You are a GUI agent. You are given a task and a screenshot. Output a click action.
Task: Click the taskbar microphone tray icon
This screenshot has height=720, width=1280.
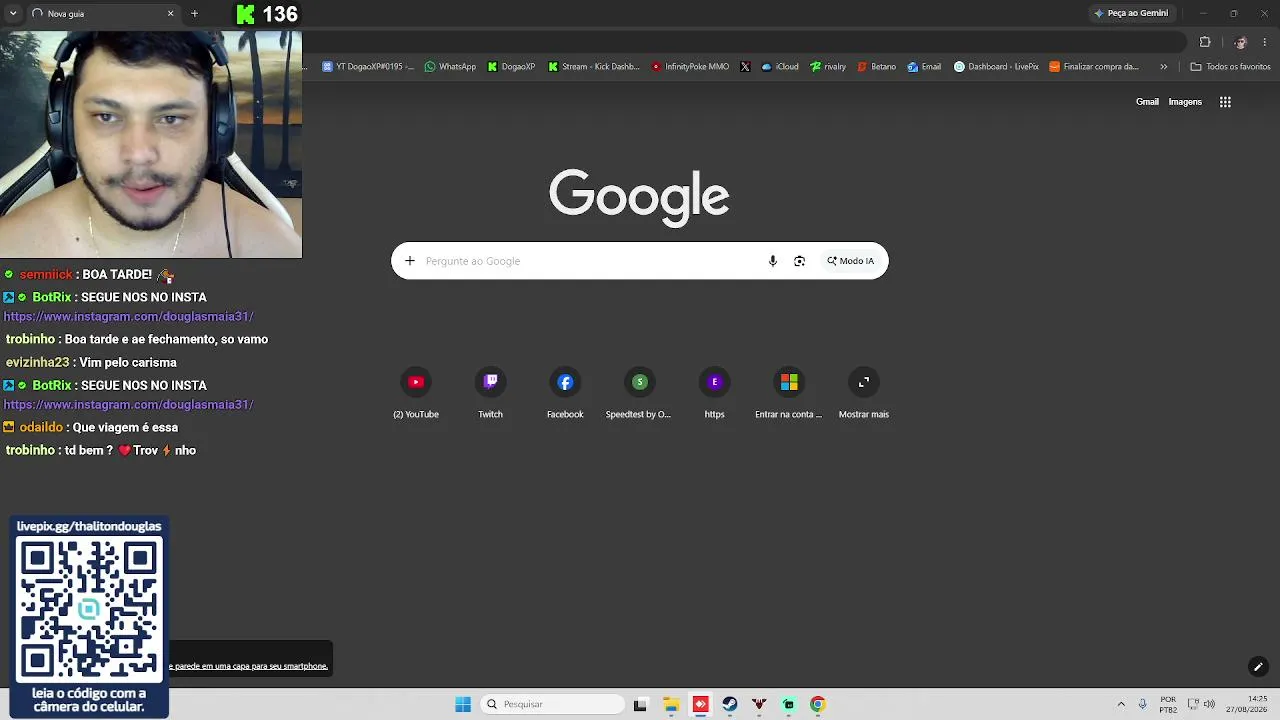tap(1142, 704)
